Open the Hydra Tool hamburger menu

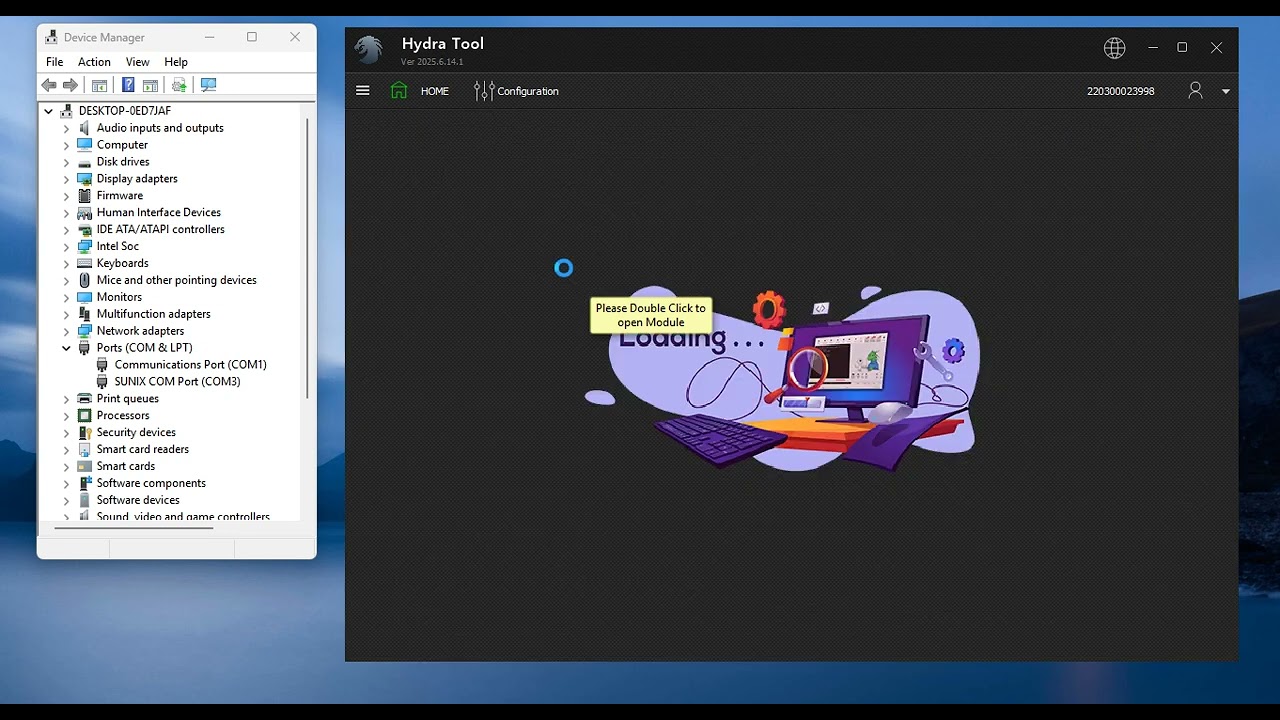coord(363,91)
